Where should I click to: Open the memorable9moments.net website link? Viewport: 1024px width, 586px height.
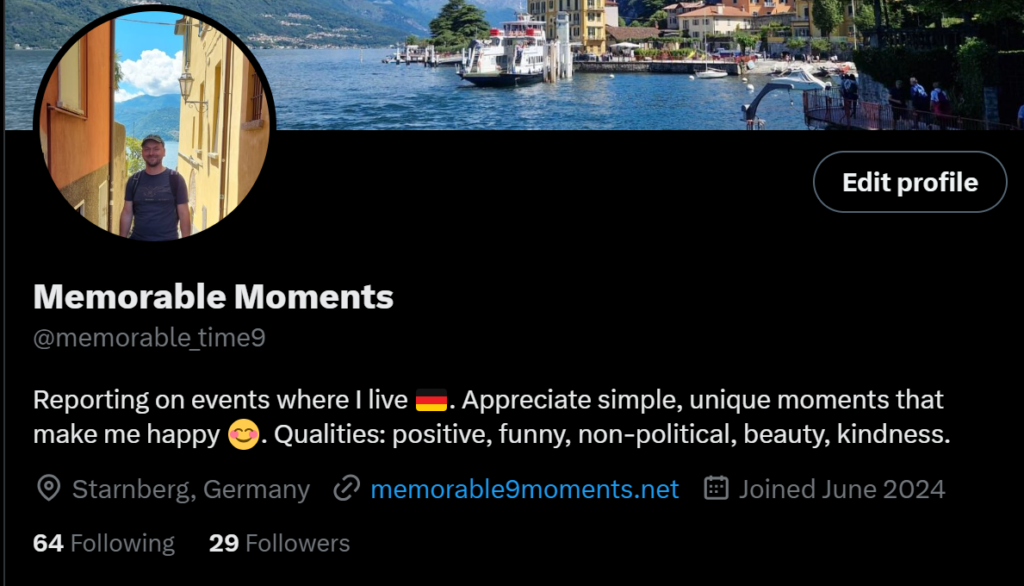pos(524,489)
